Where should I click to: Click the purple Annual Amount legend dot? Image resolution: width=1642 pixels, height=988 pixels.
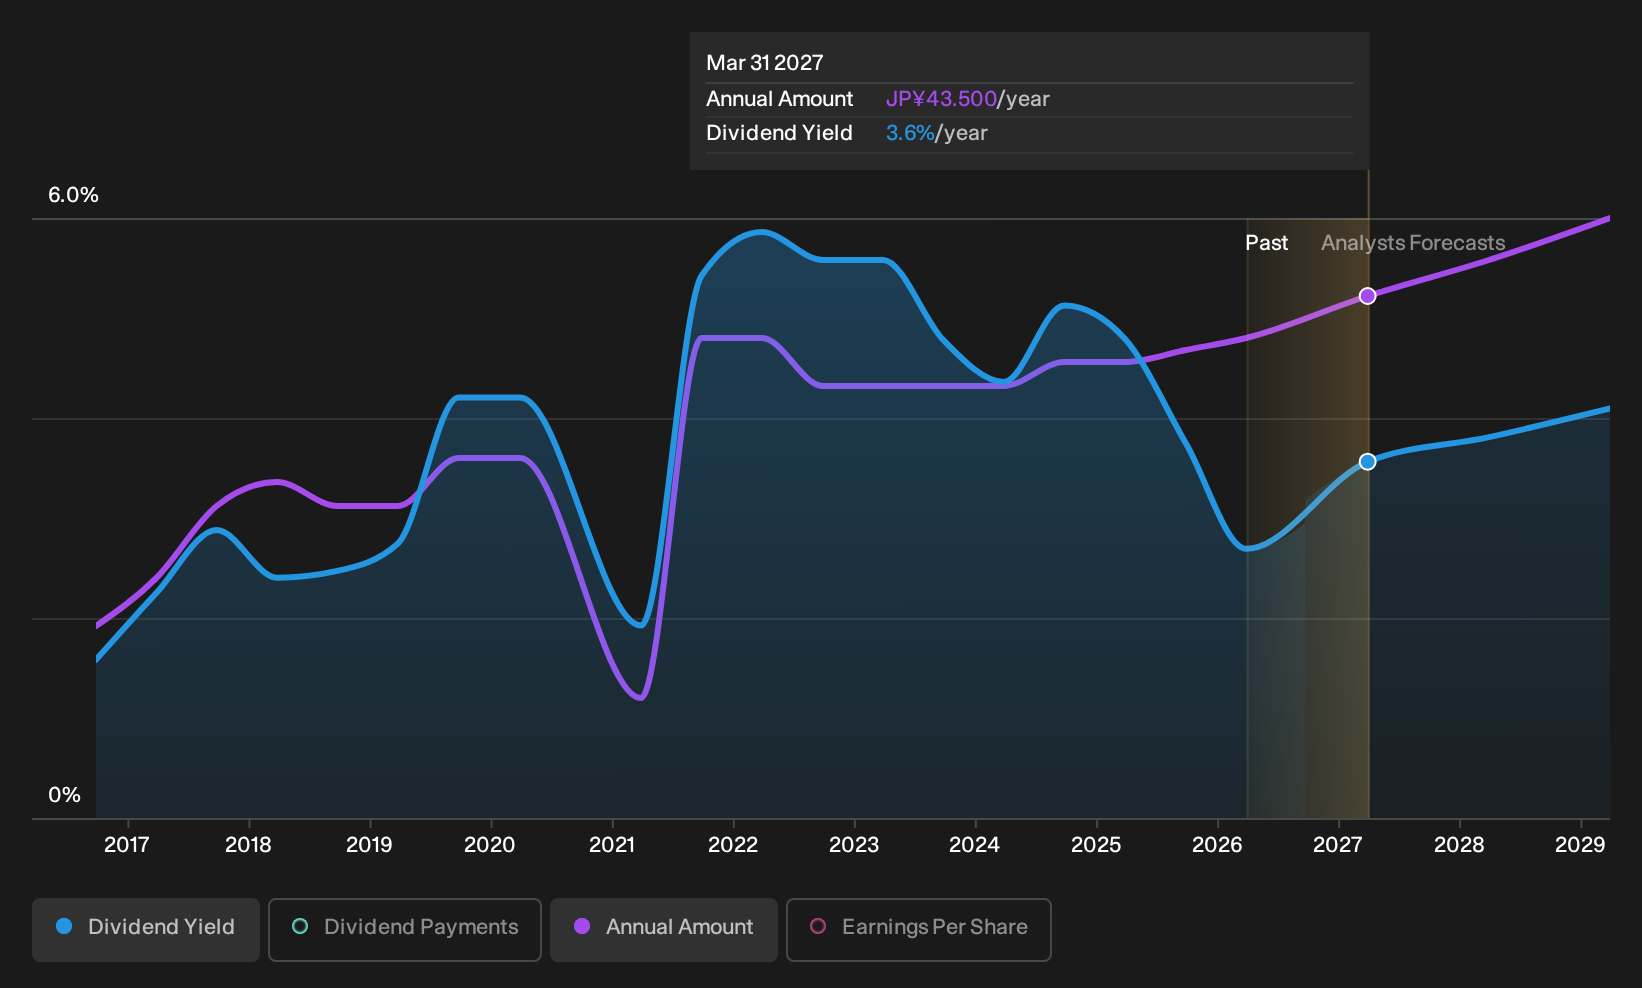click(x=582, y=926)
